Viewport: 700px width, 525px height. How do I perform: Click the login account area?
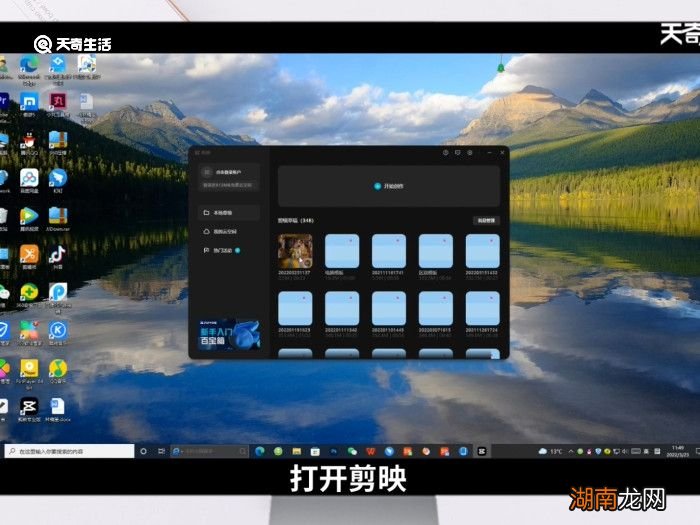(x=229, y=178)
